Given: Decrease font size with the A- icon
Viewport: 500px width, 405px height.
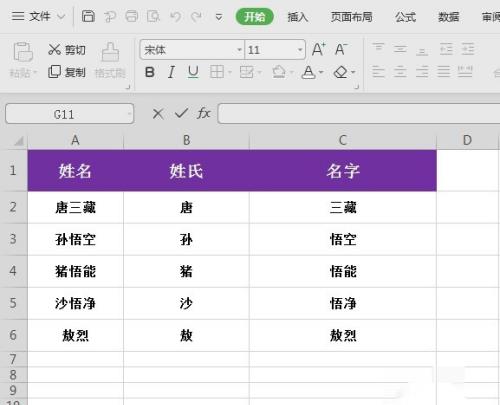Looking at the screenshot, I should (x=341, y=50).
